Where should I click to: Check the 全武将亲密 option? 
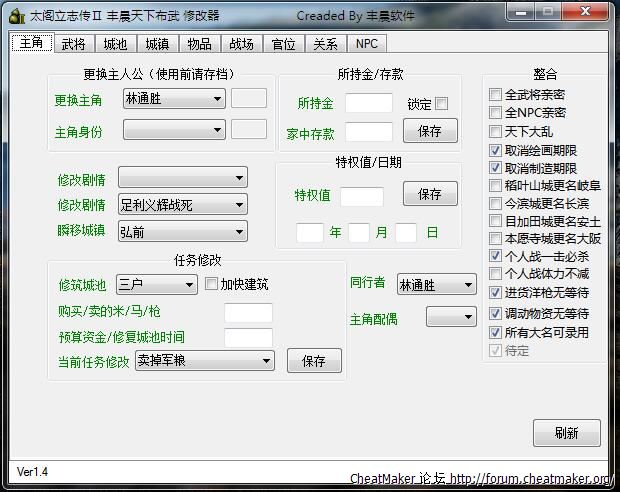[496, 94]
